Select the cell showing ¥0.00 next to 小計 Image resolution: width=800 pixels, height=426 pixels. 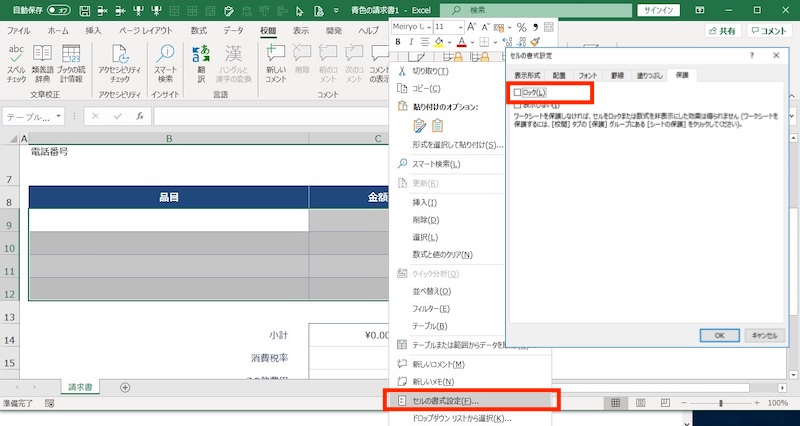[348, 335]
